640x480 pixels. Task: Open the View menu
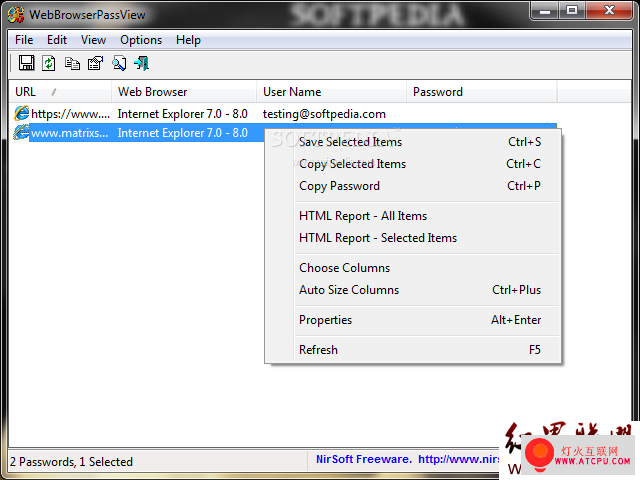93,40
